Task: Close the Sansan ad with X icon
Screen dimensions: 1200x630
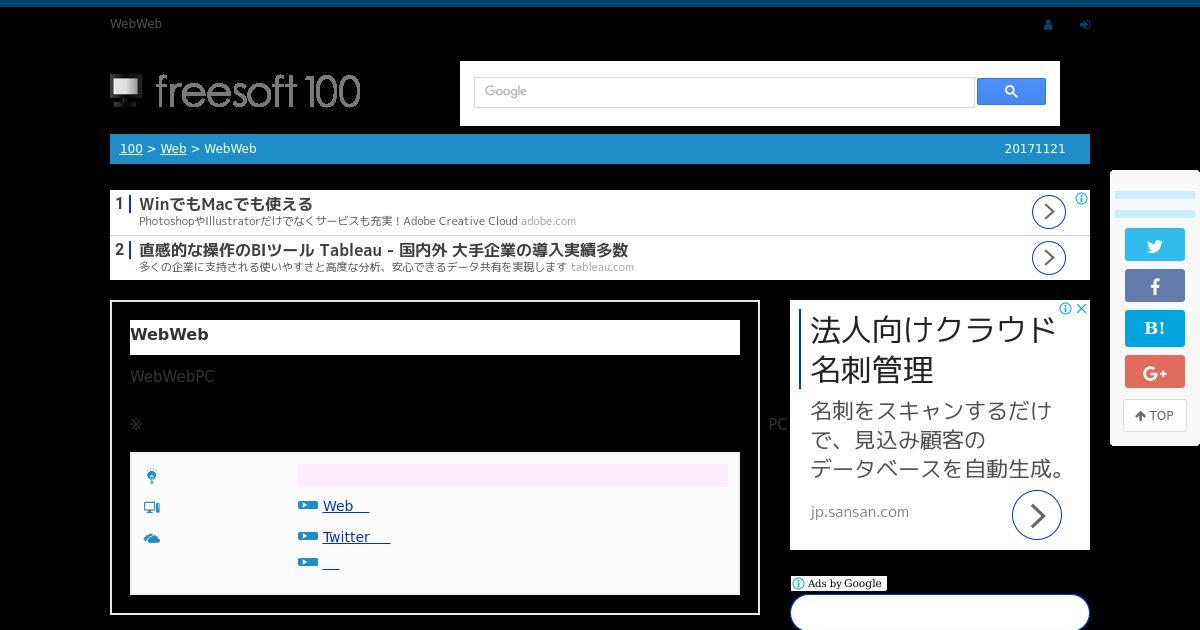Action: (x=1081, y=309)
